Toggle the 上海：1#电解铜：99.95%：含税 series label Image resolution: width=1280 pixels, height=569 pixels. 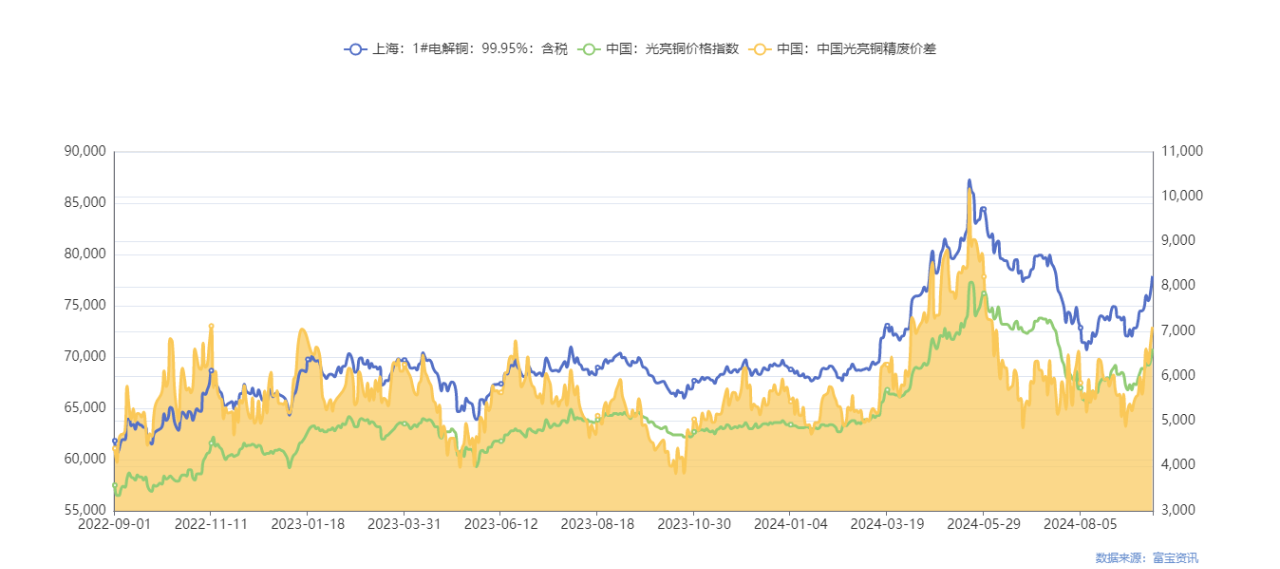[x=469, y=48]
